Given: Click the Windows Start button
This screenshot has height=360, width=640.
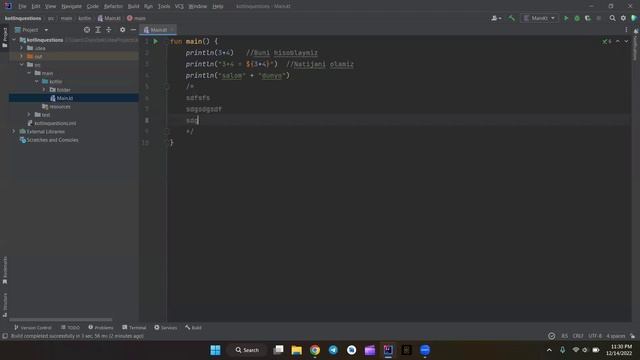Looking at the screenshot, I should click(x=215, y=350).
